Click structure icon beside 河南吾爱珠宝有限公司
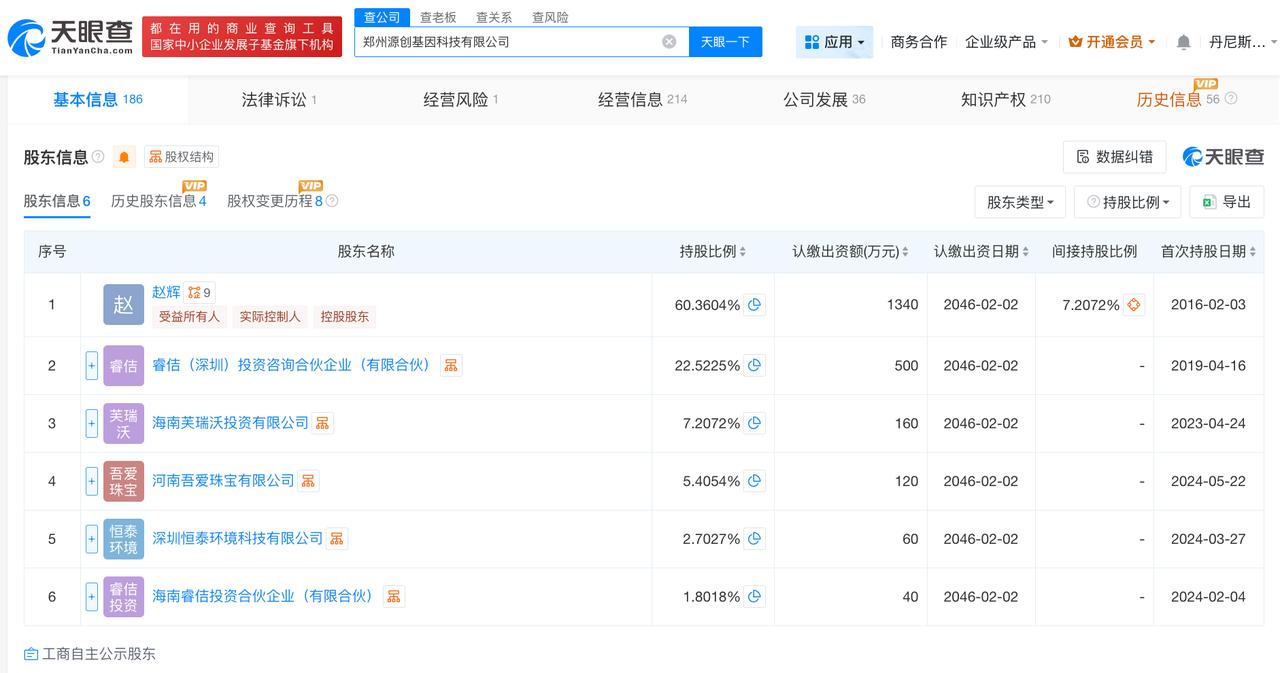 308,481
